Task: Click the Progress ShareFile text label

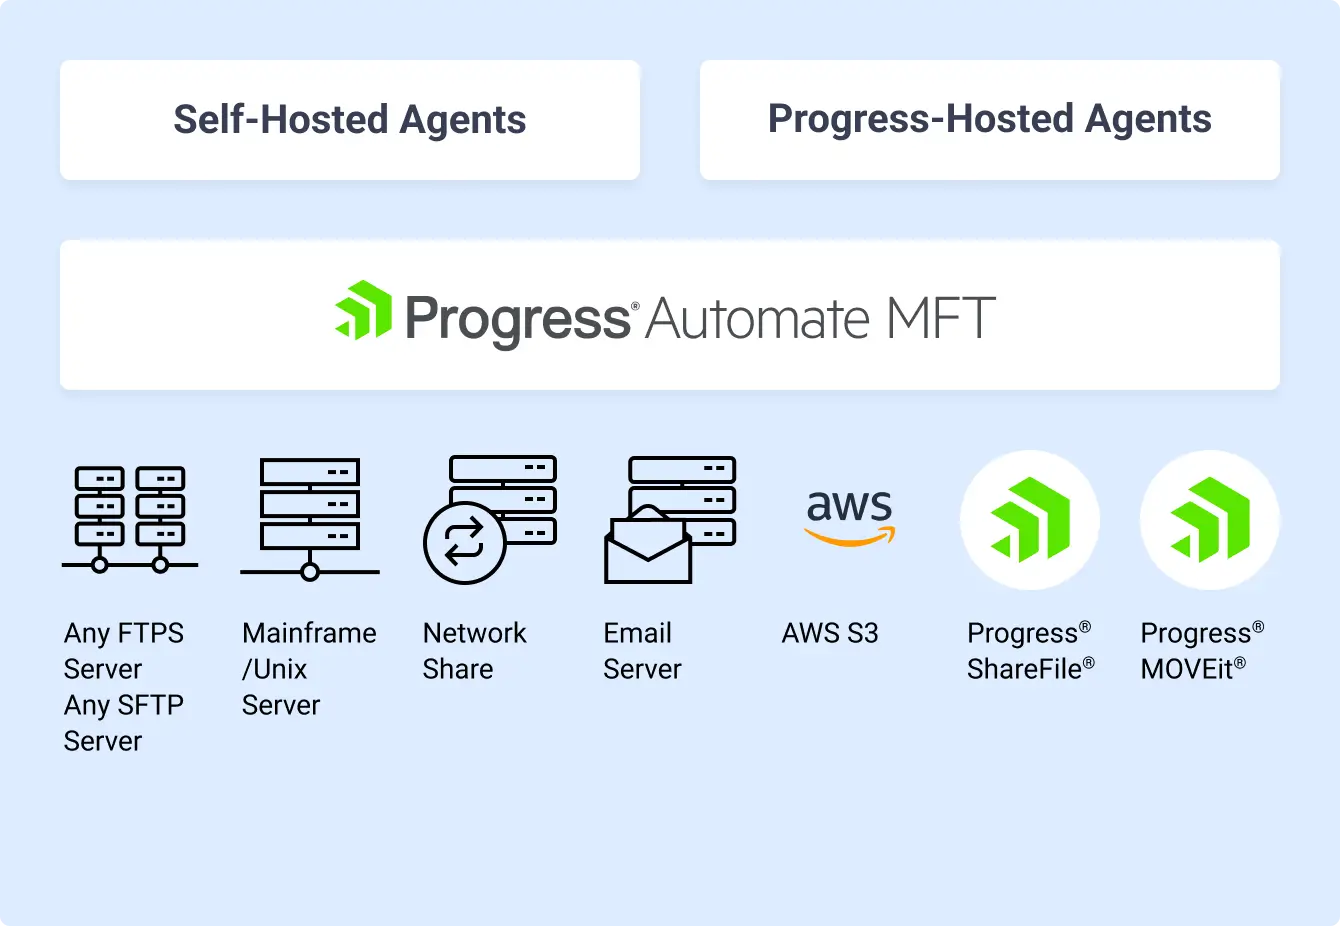Action: tap(1030, 651)
